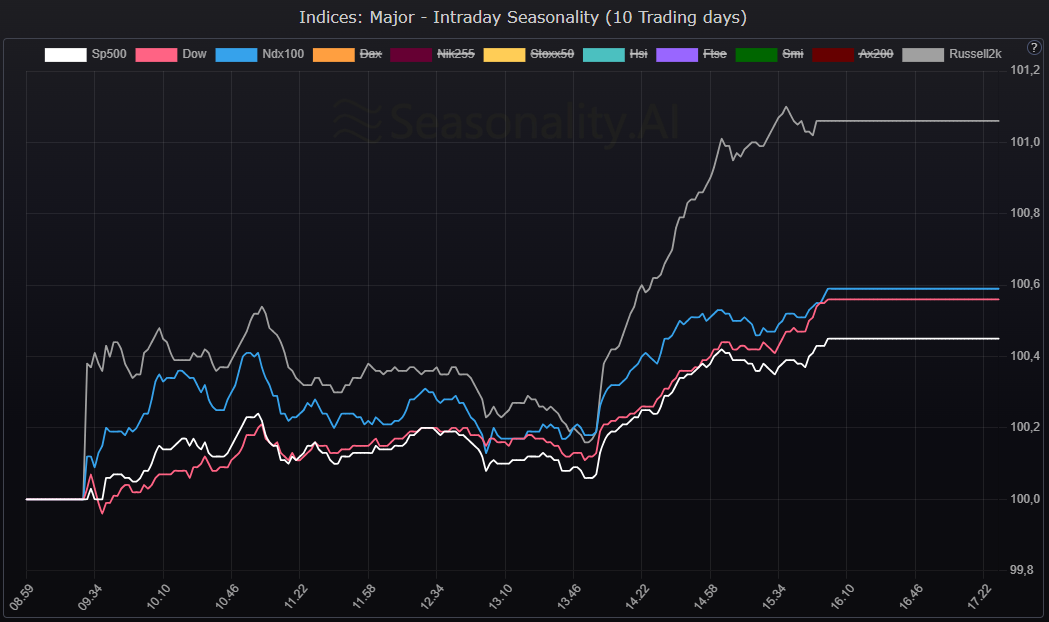Click the 14.58 time axis label

coord(705,597)
